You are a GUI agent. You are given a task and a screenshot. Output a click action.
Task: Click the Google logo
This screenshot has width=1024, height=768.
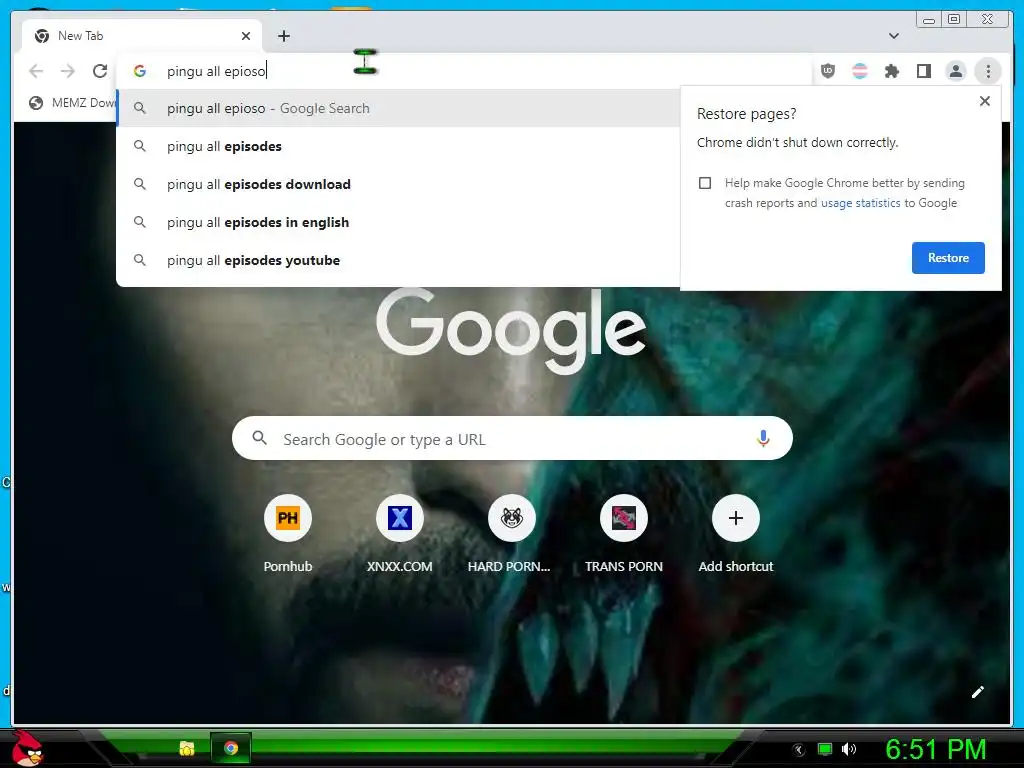511,331
